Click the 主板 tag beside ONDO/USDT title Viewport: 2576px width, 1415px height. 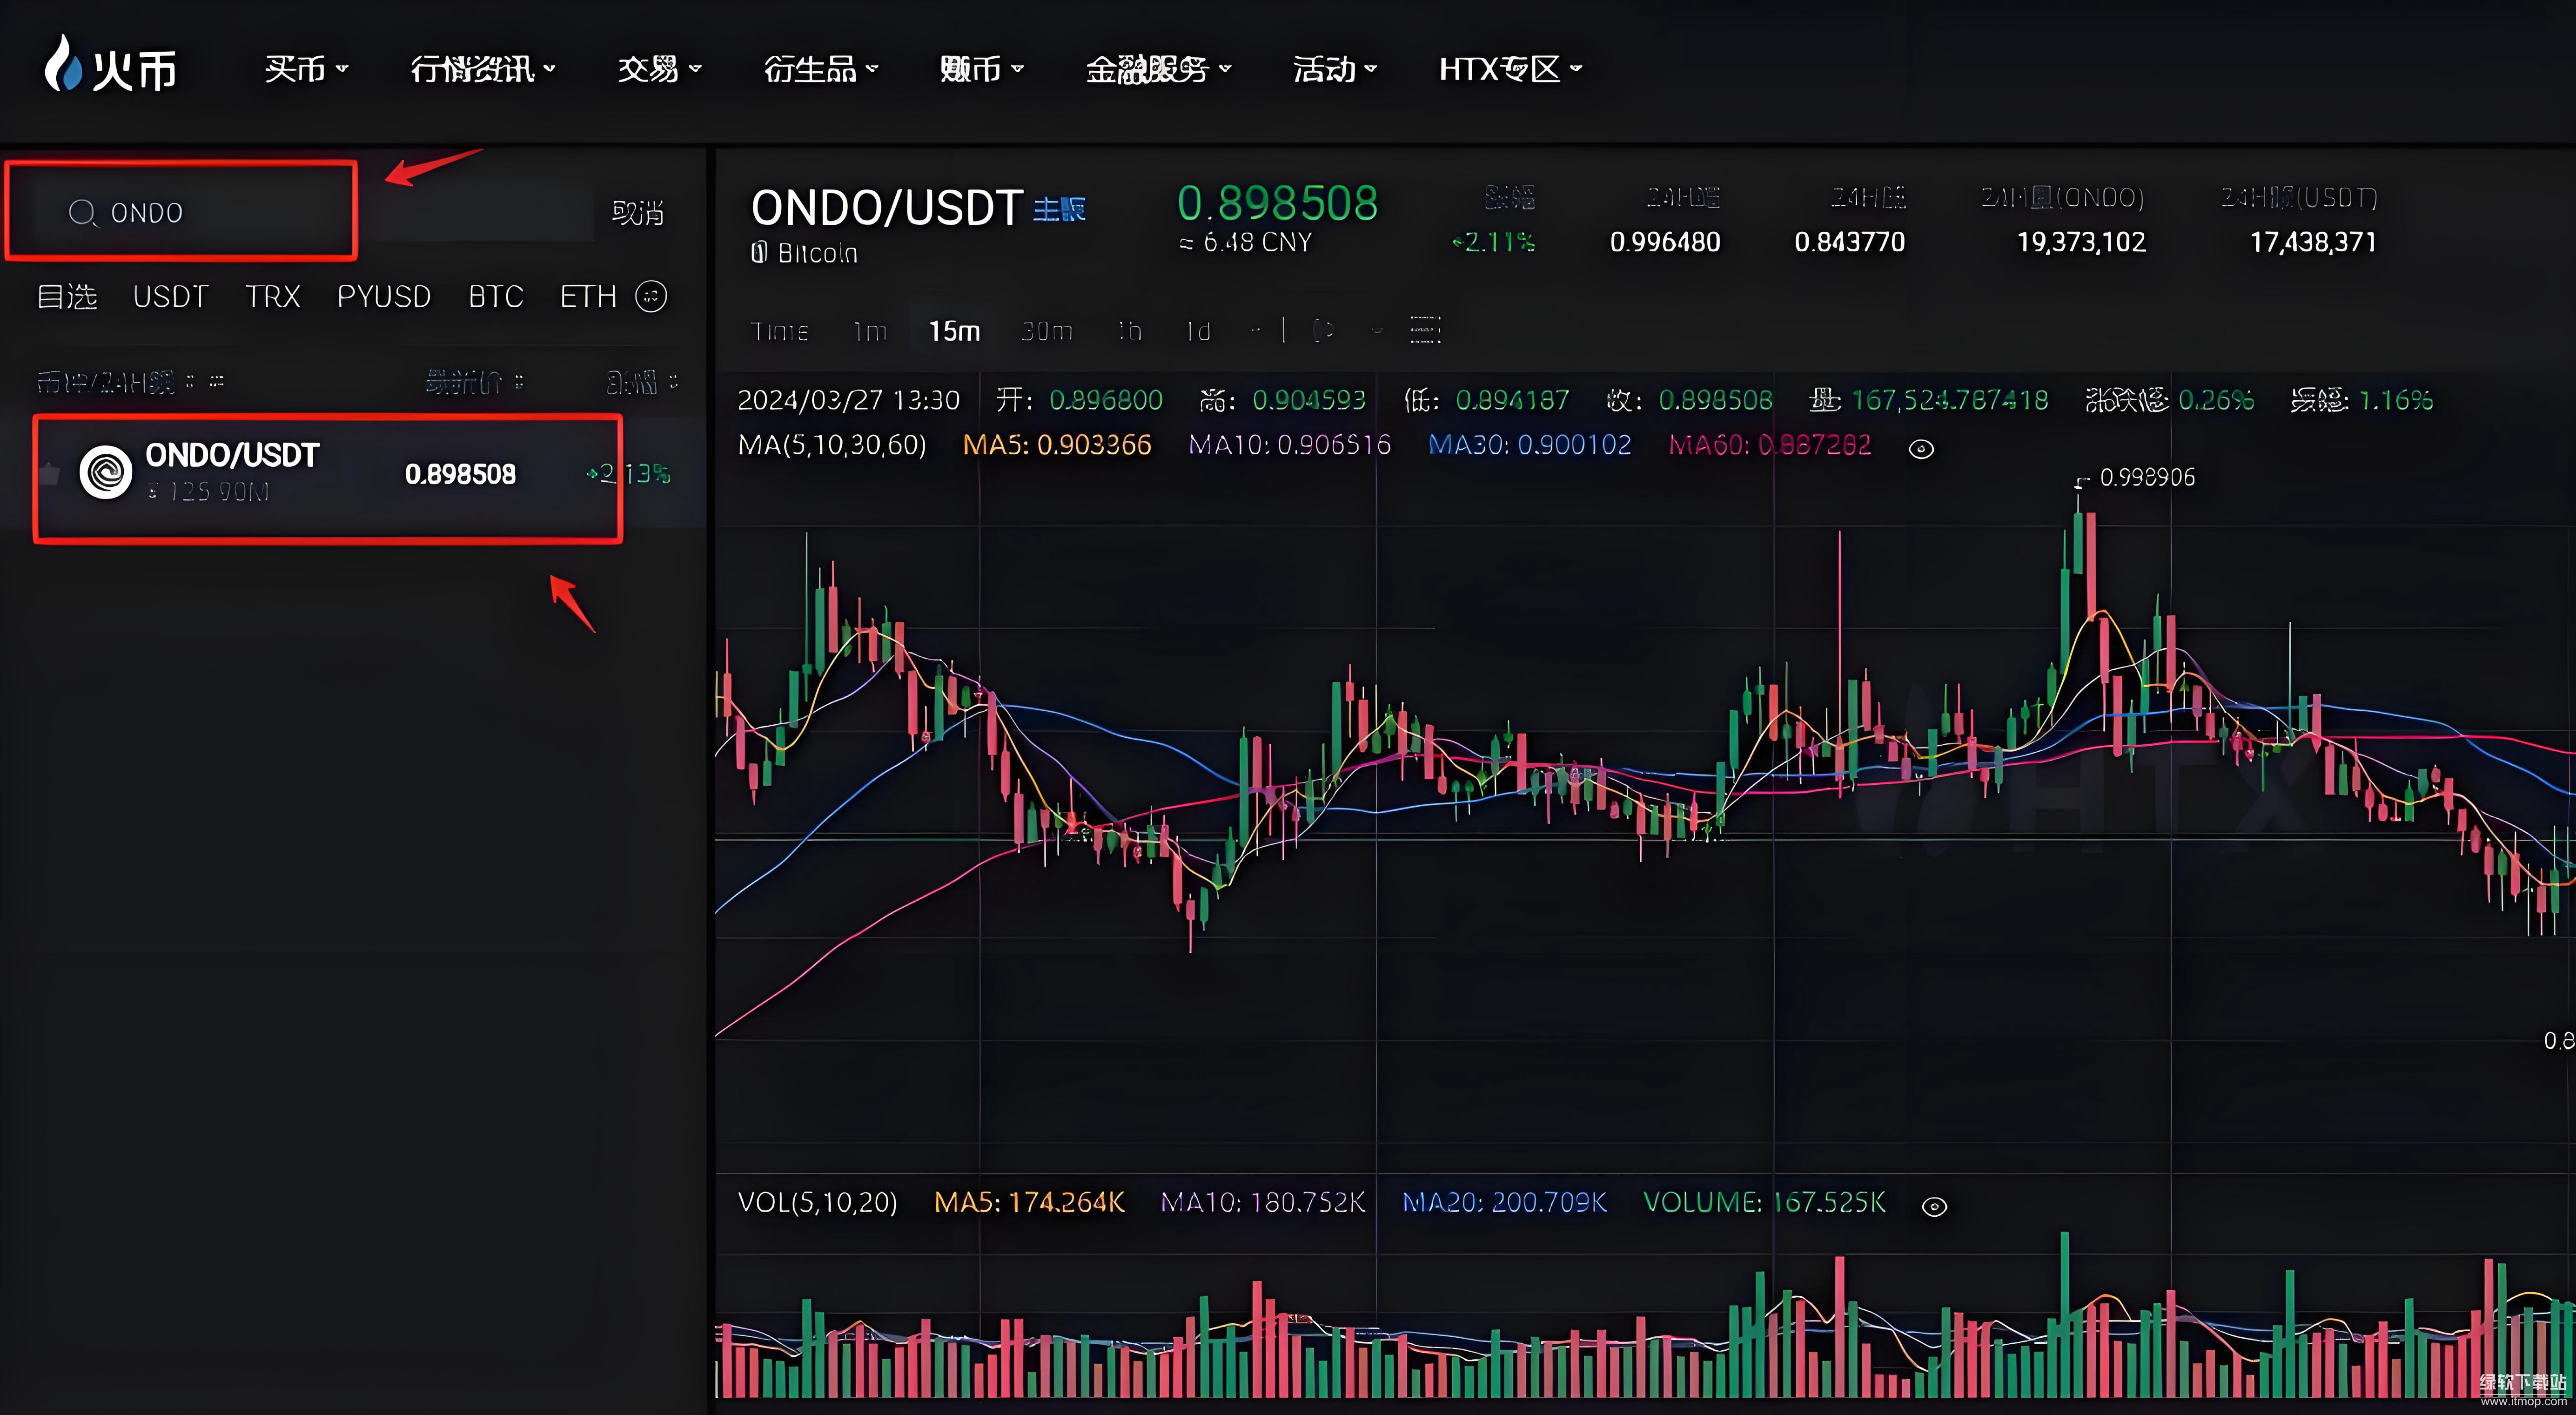[x=1060, y=209]
